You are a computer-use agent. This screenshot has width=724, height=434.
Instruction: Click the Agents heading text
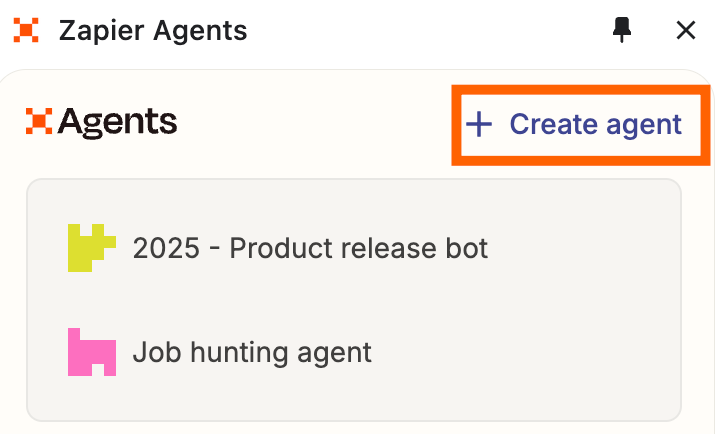coord(117,122)
